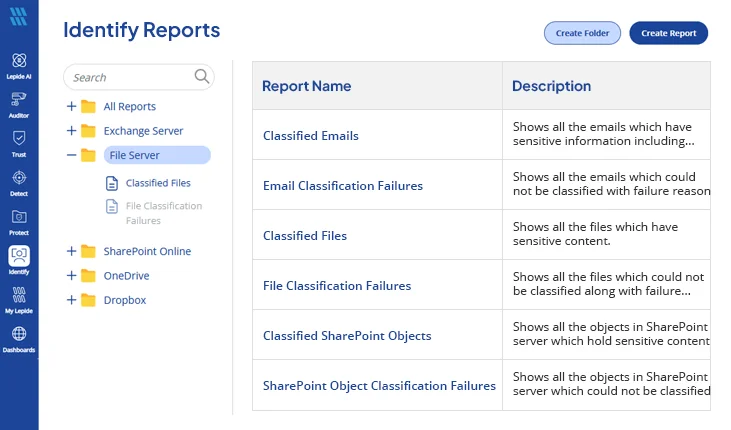This screenshot has width=731, height=430.
Task: Open File Classification Failures in the tree
Action: (164, 213)
